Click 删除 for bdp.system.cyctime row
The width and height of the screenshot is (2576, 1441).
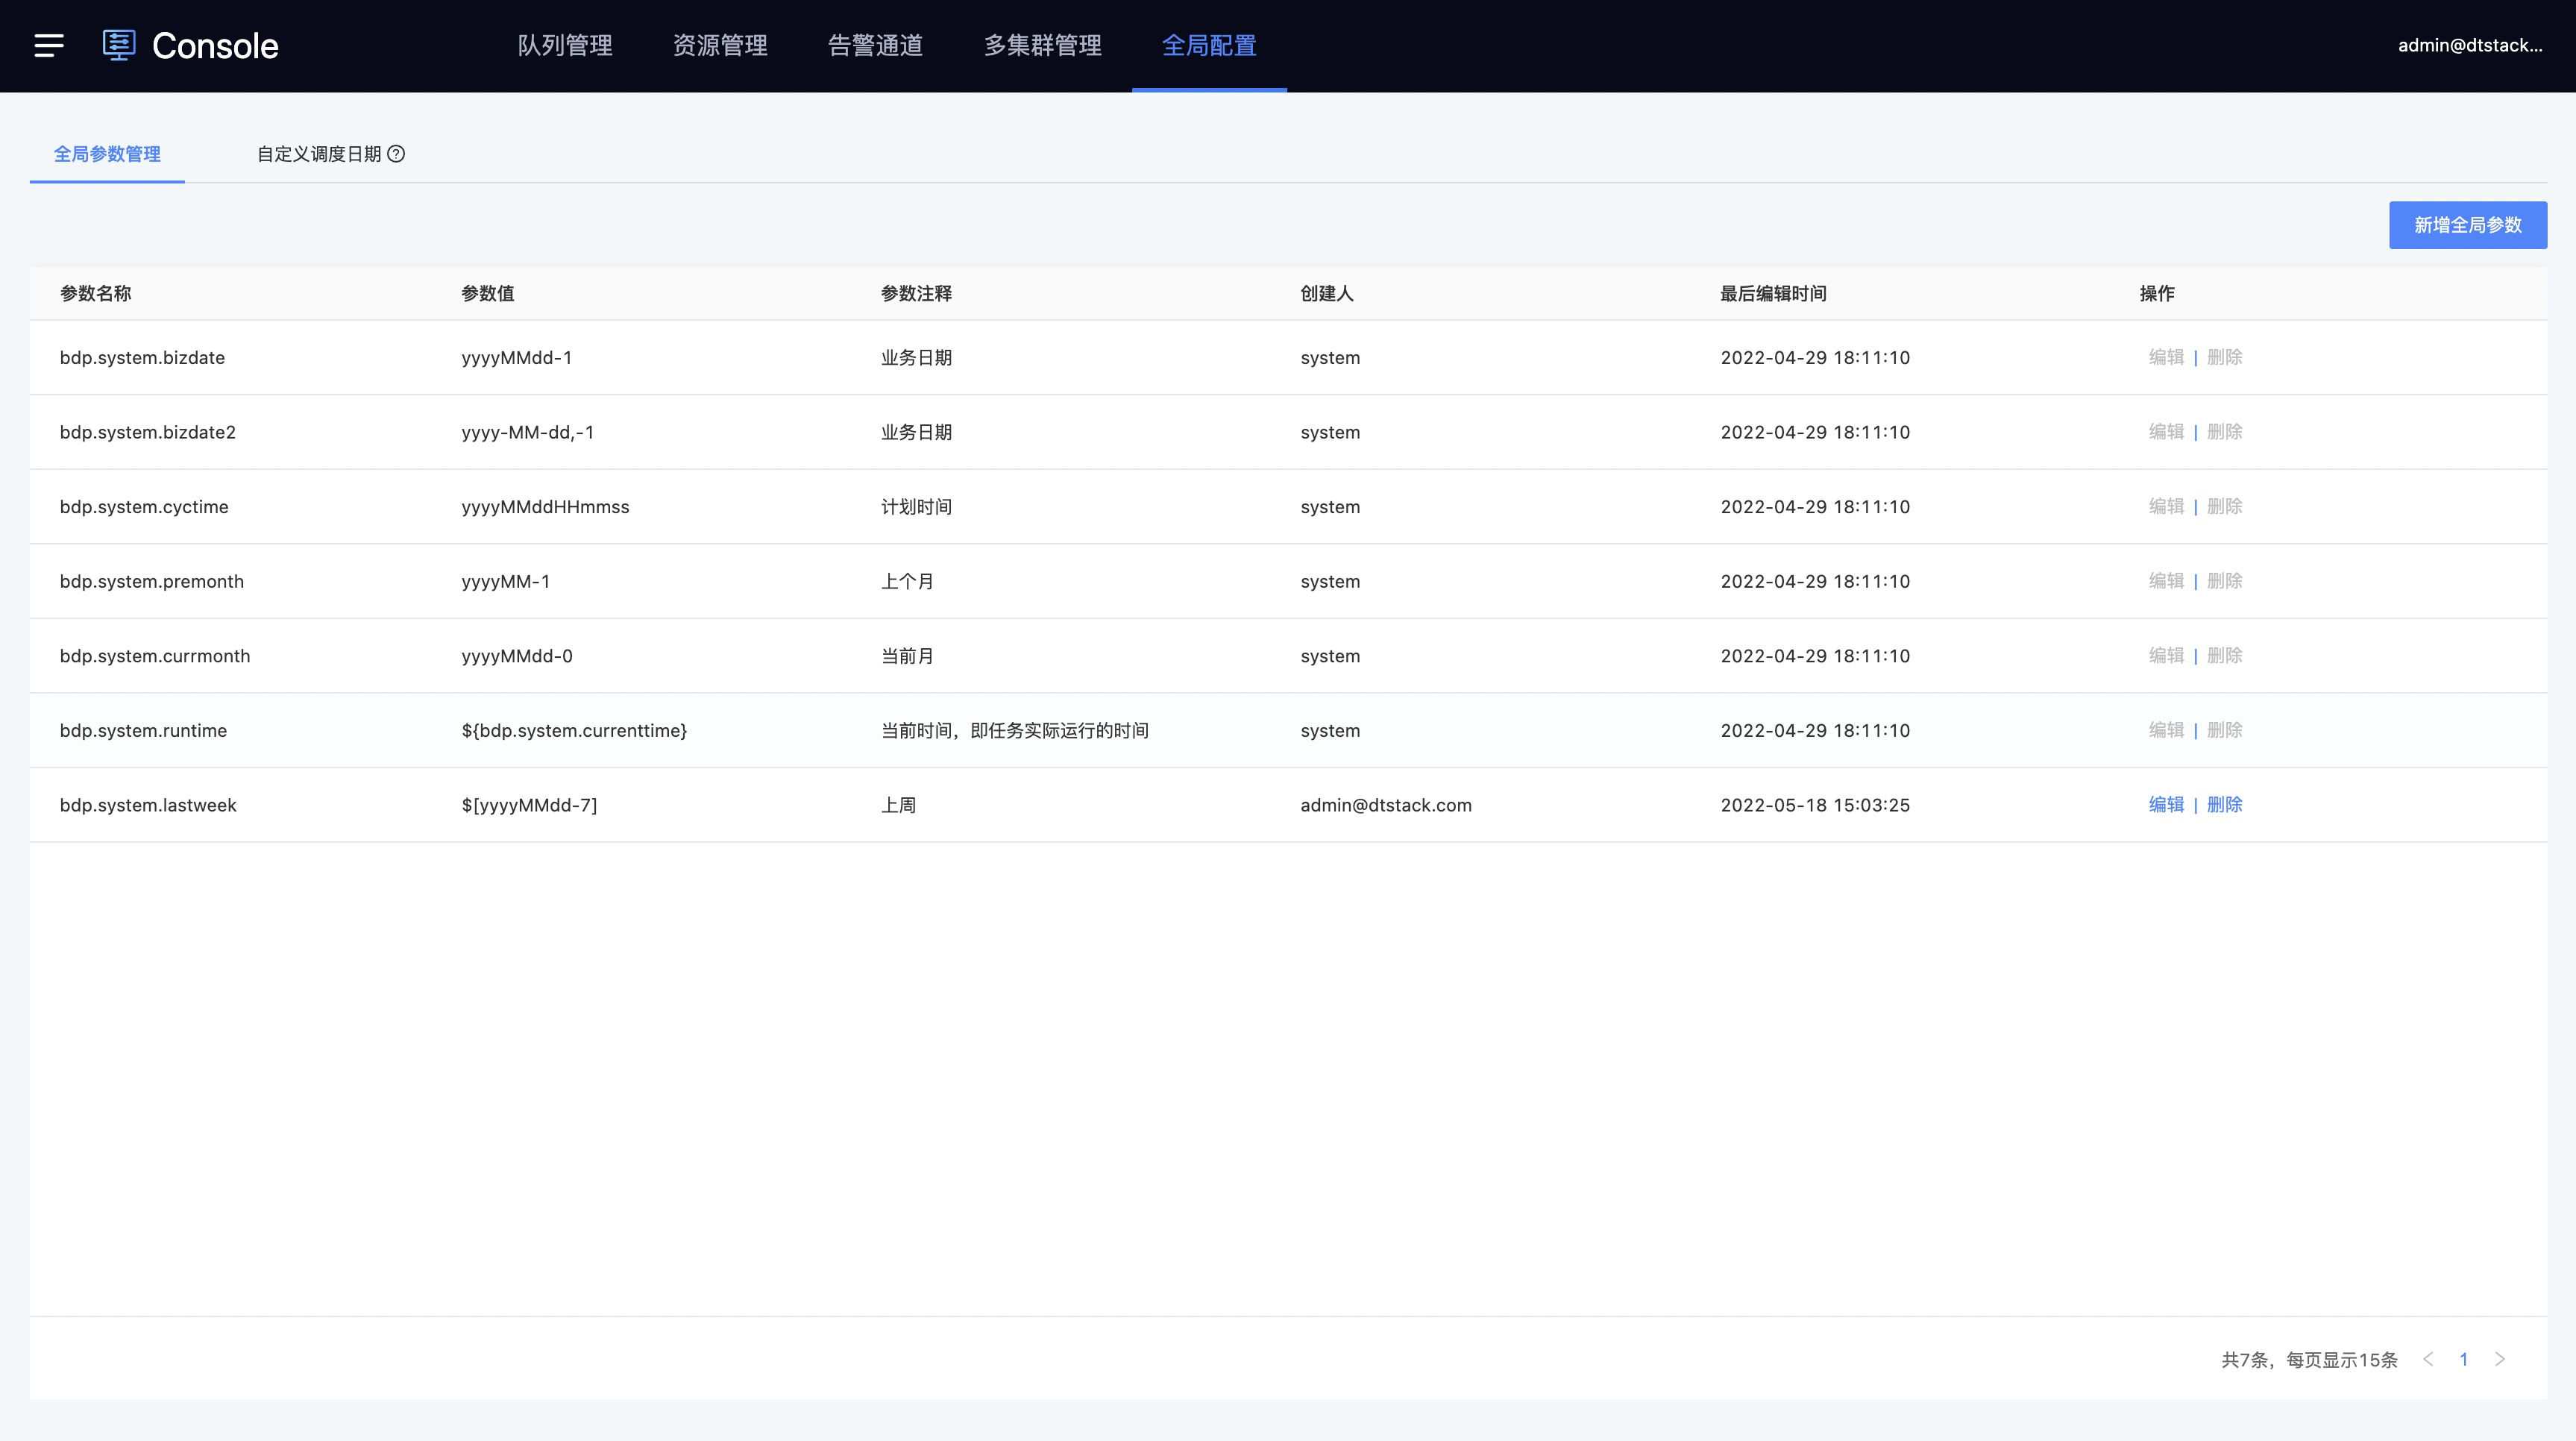2224,506
